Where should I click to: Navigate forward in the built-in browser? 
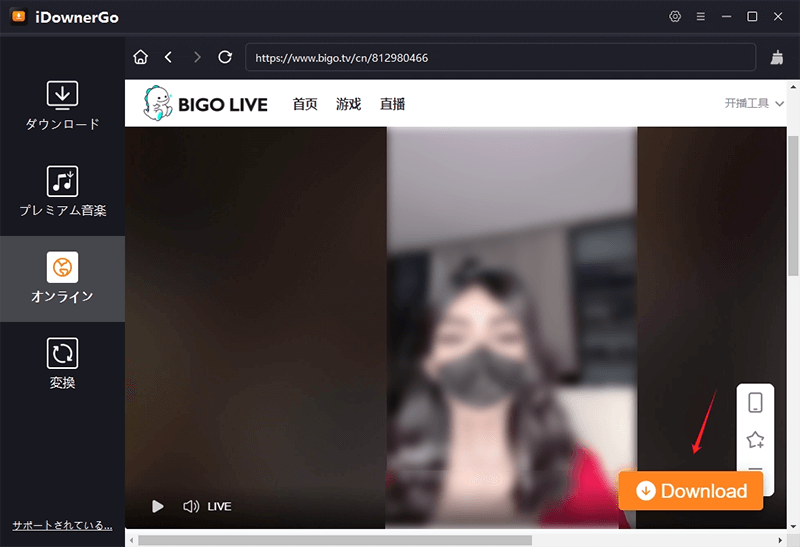(x=197, y=57)
